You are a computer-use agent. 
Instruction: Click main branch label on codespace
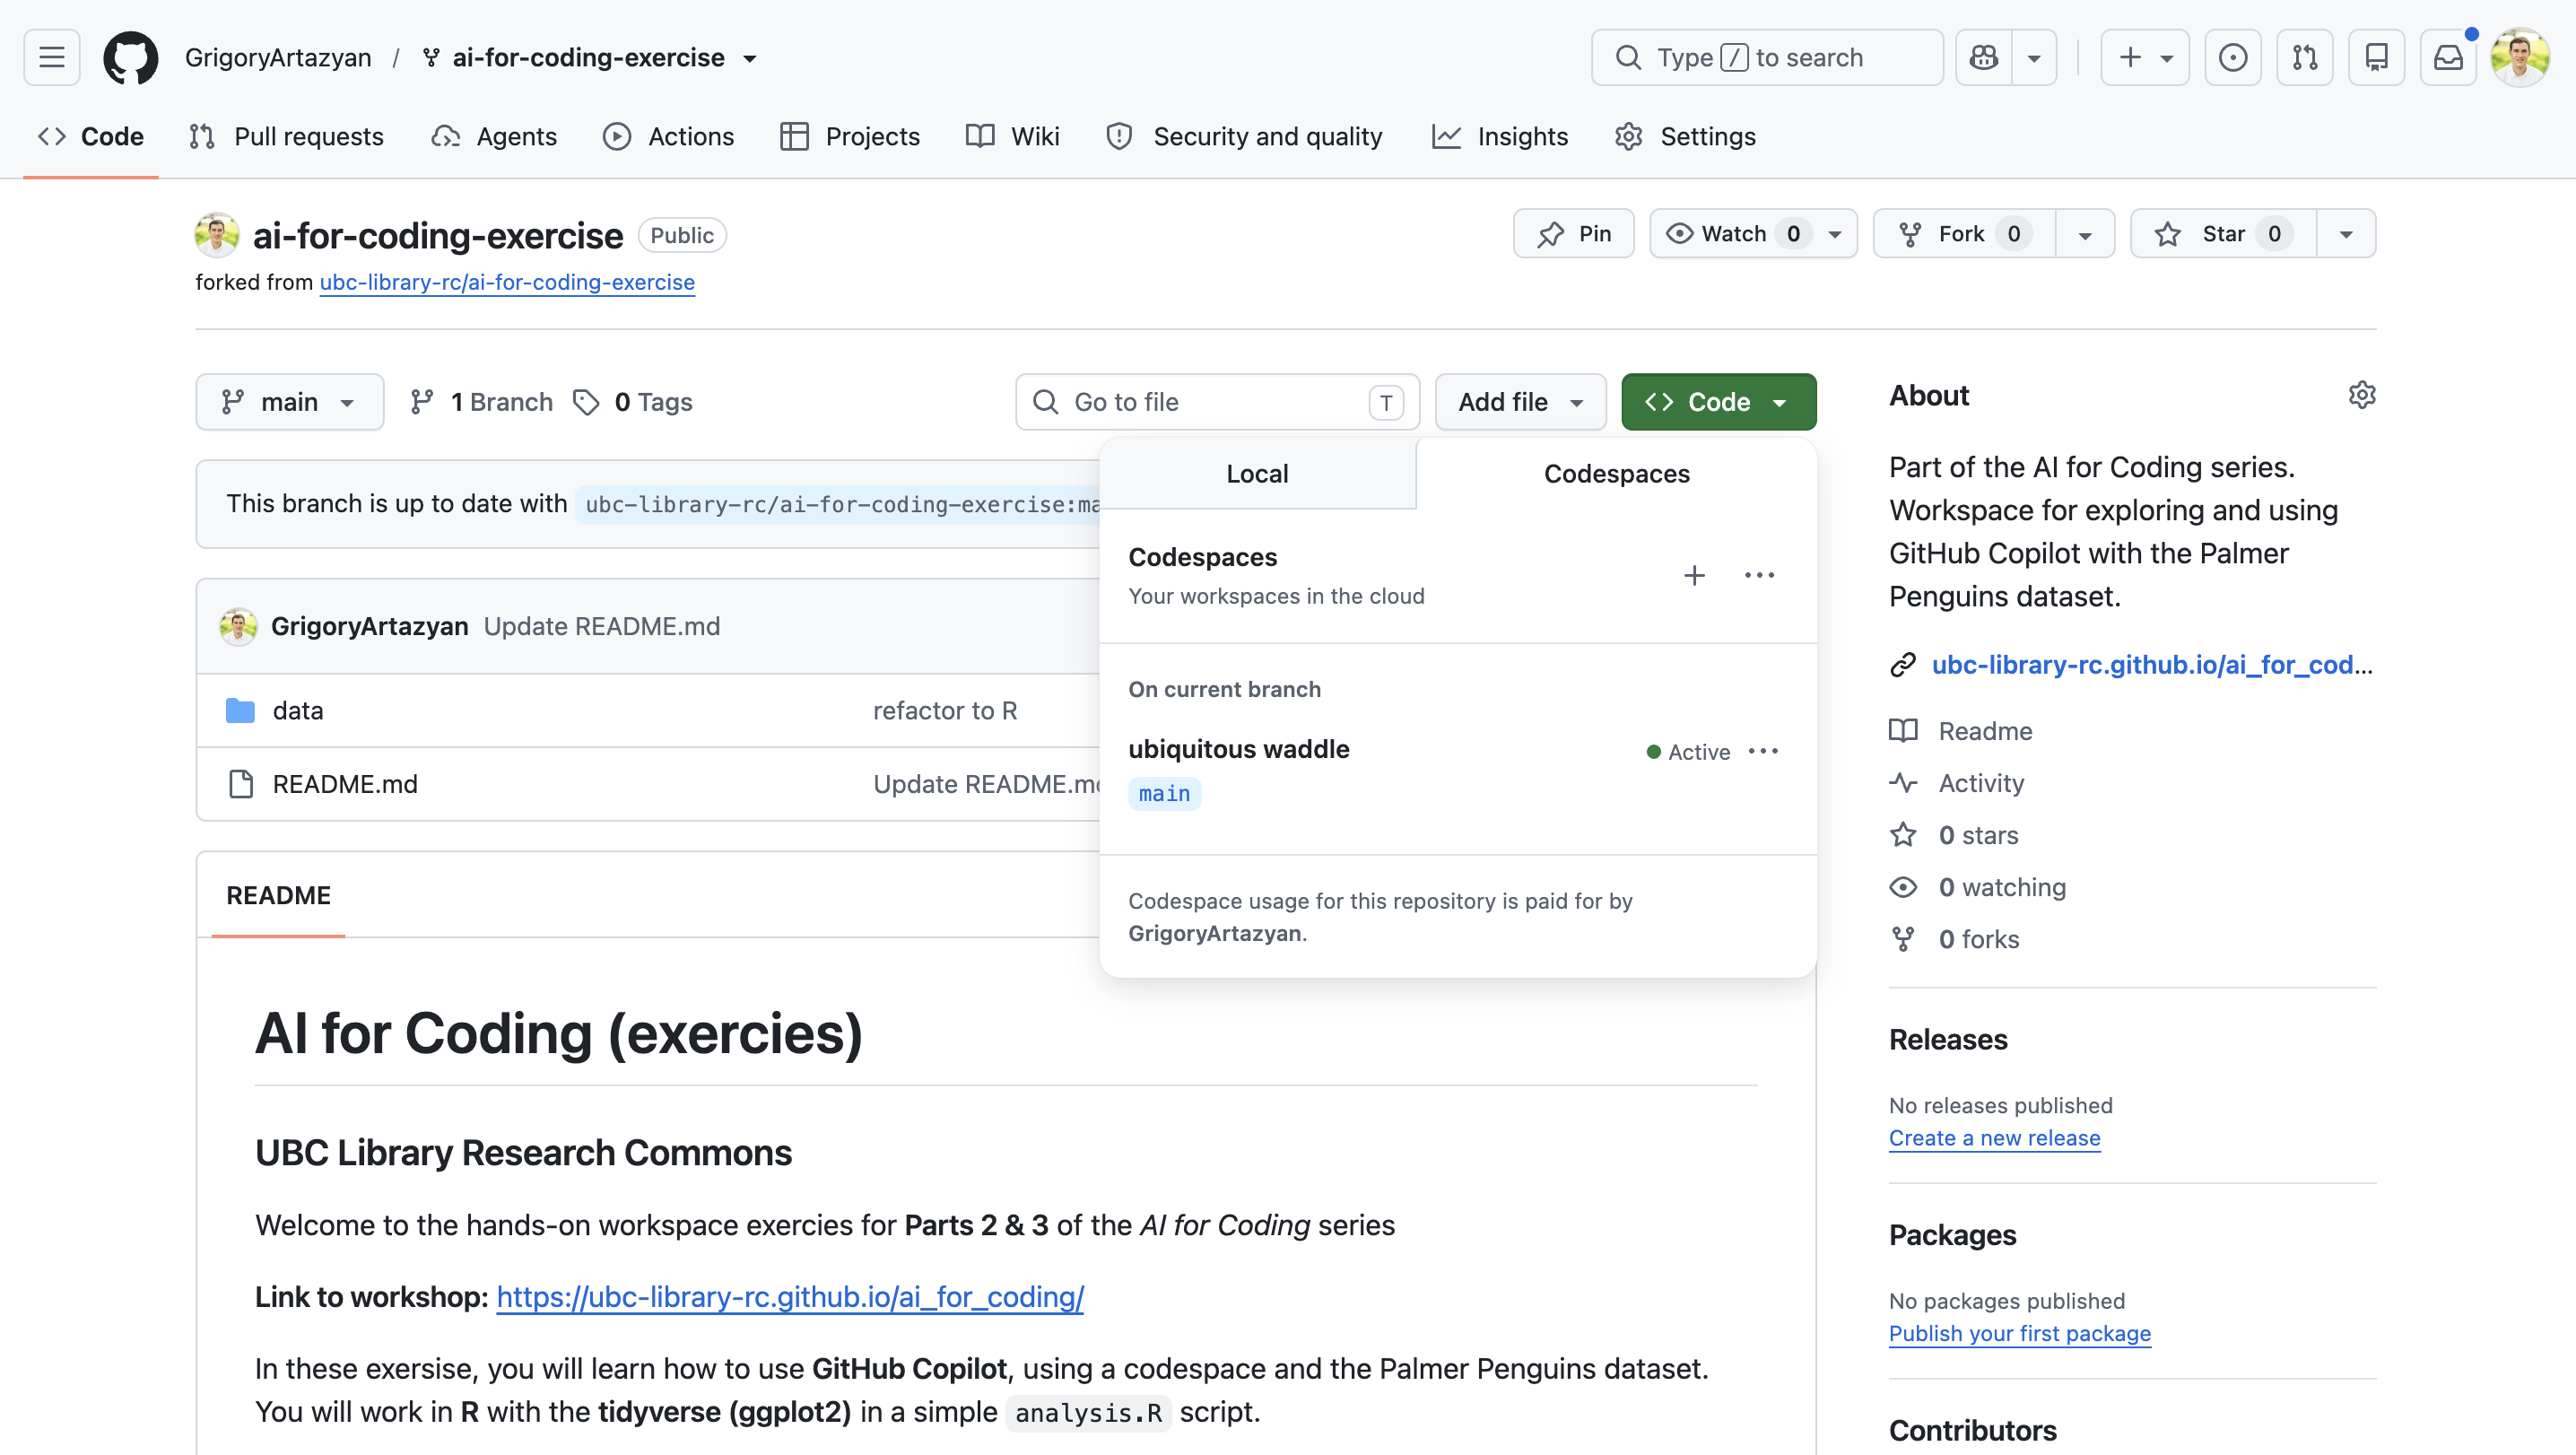1164,793
